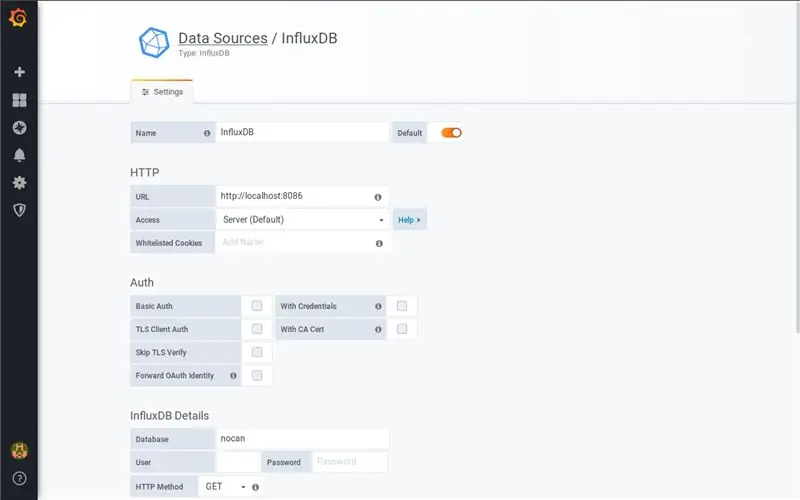Open the Data Sources breadcrumb link
Viewport: 800px width, 500px height.
(x=223, y=38)
